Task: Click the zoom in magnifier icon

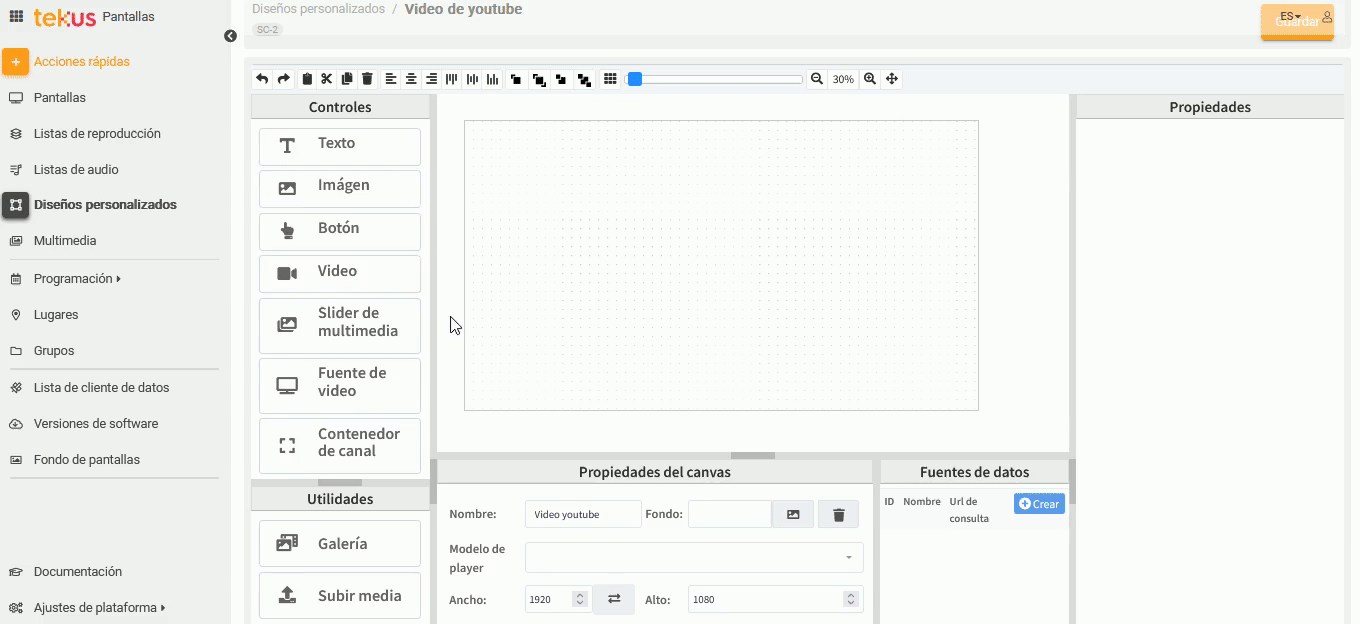Action: click(870, 79)
